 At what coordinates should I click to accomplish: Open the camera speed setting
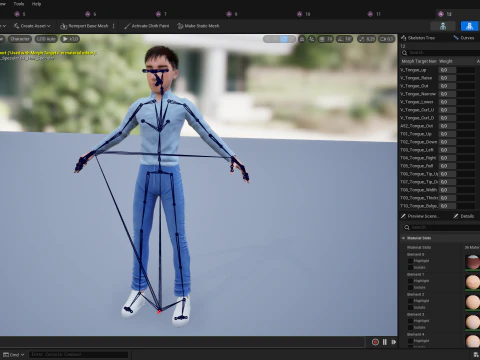point(387,39)
